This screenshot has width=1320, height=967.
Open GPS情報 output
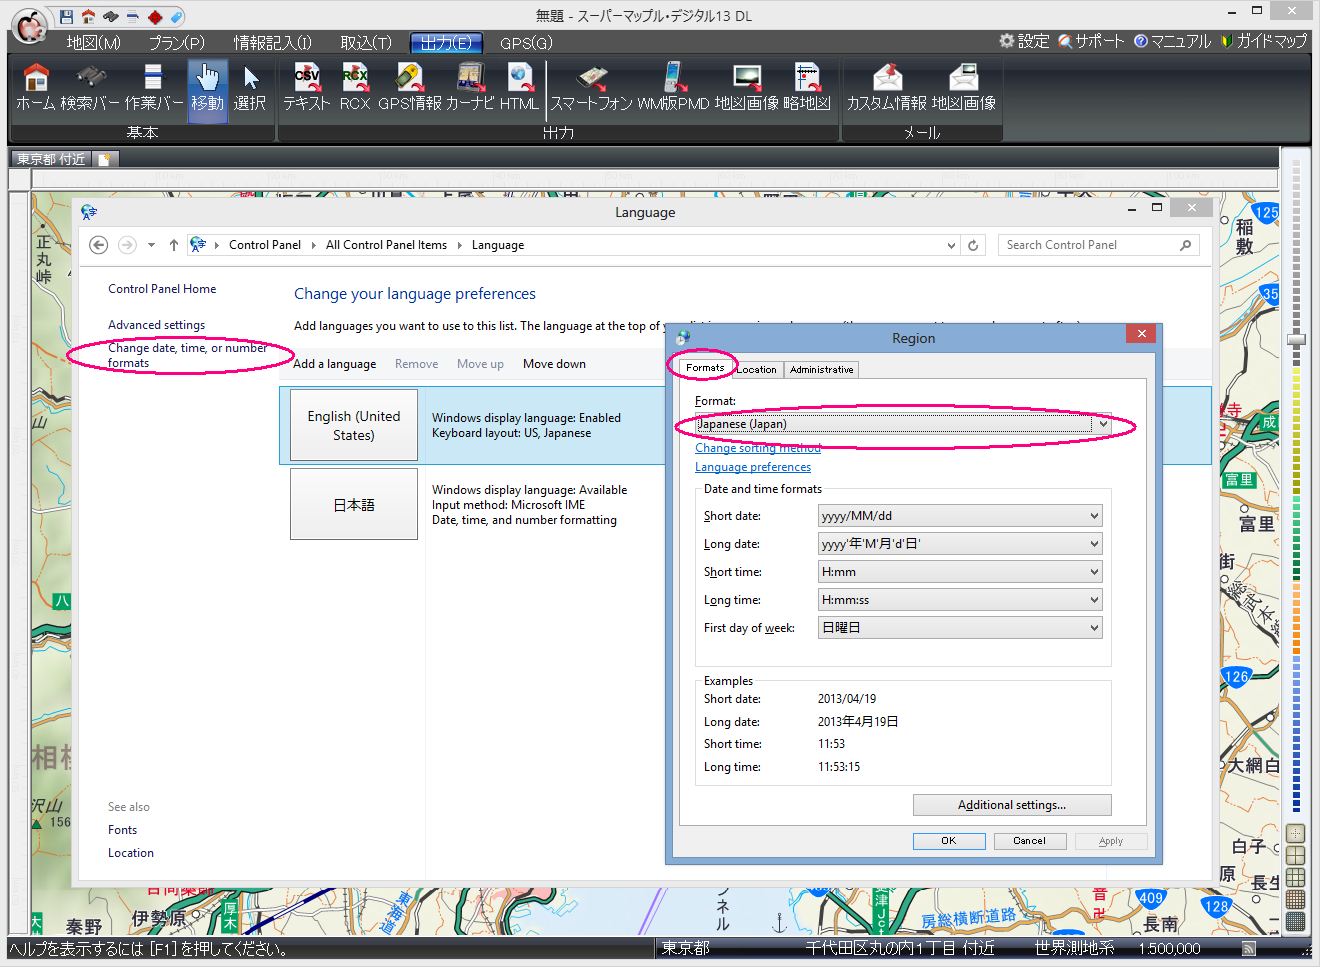click(x=409, y=87)
